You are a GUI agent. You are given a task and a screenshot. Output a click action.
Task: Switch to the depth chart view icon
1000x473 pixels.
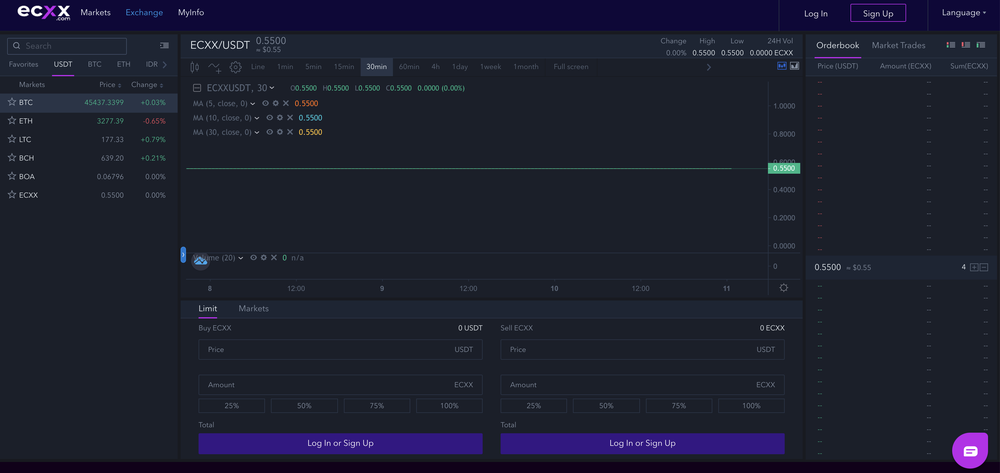pos(795,66)
